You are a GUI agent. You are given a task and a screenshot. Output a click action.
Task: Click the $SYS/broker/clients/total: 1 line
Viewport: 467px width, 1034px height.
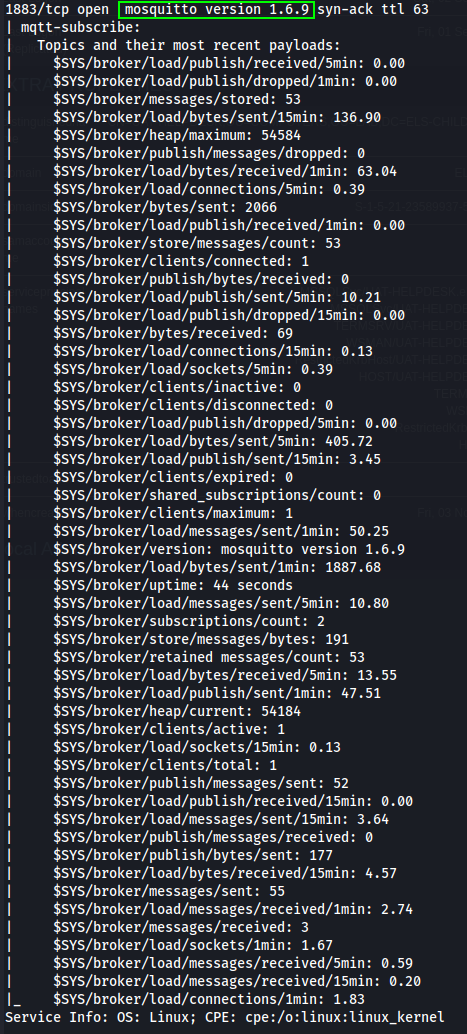click(x=165, y=766)
